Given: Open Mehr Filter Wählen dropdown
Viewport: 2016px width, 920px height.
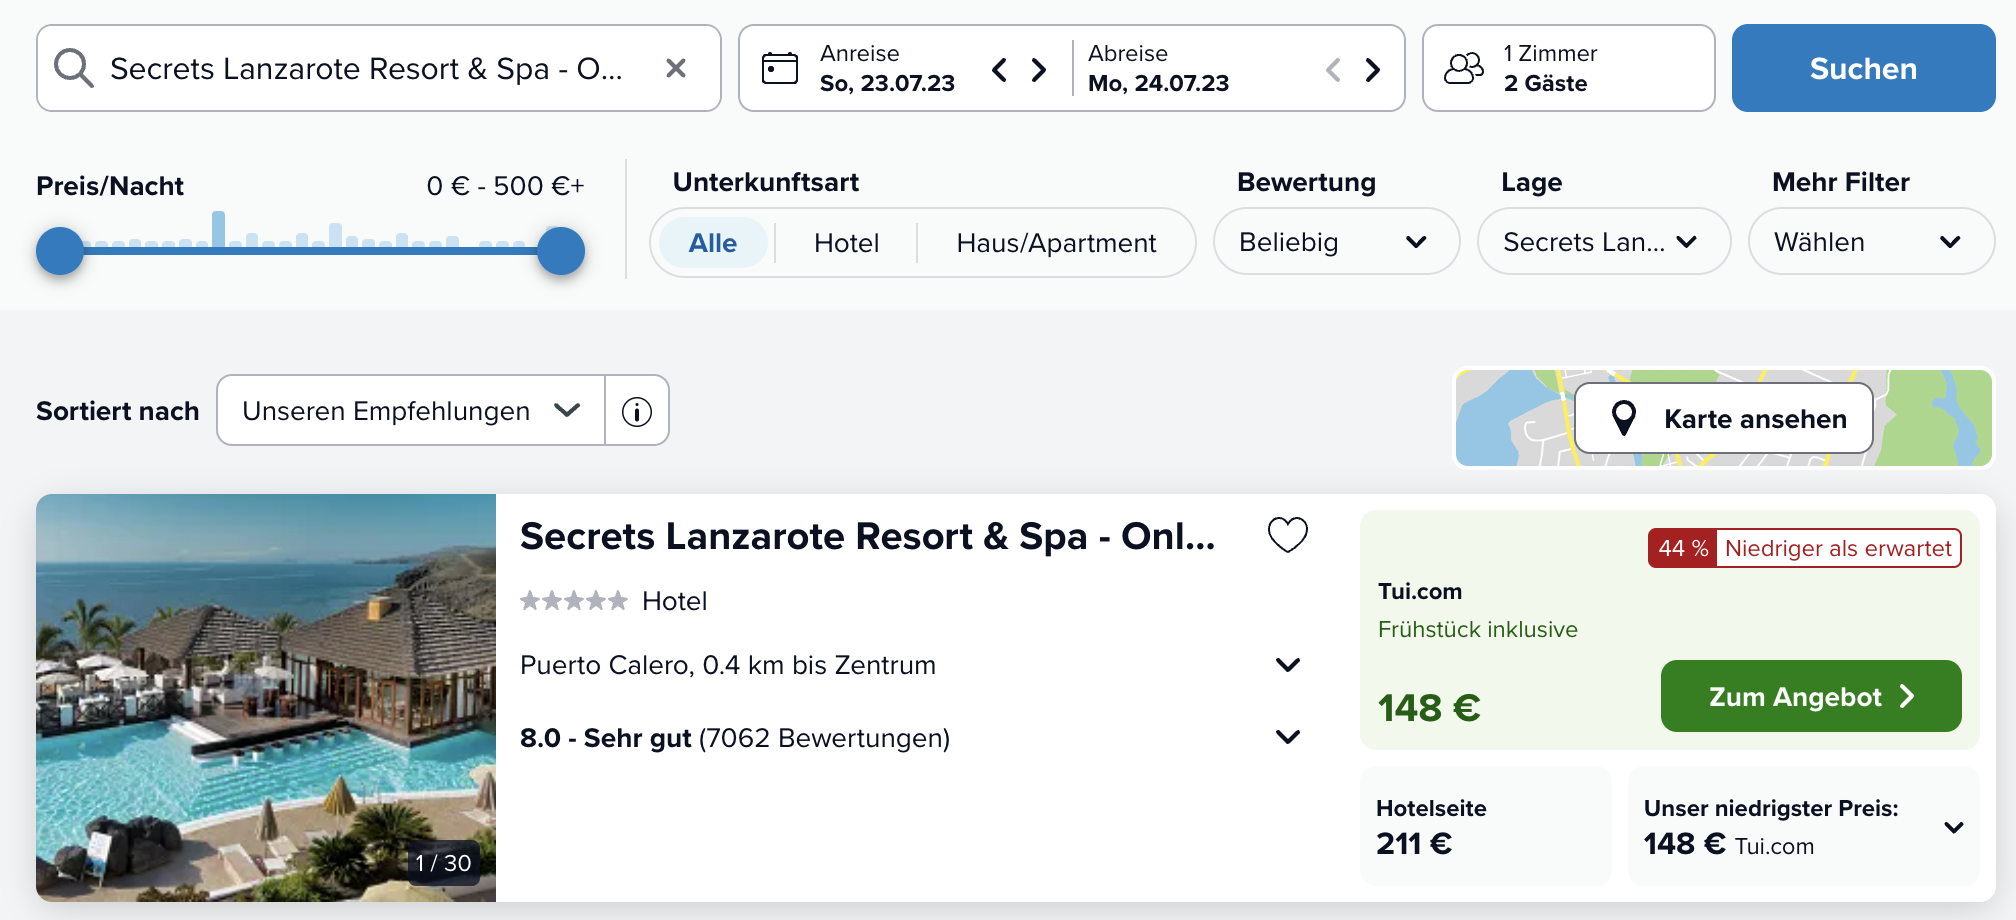Looking at the screenshot, I should point(1871,242).
